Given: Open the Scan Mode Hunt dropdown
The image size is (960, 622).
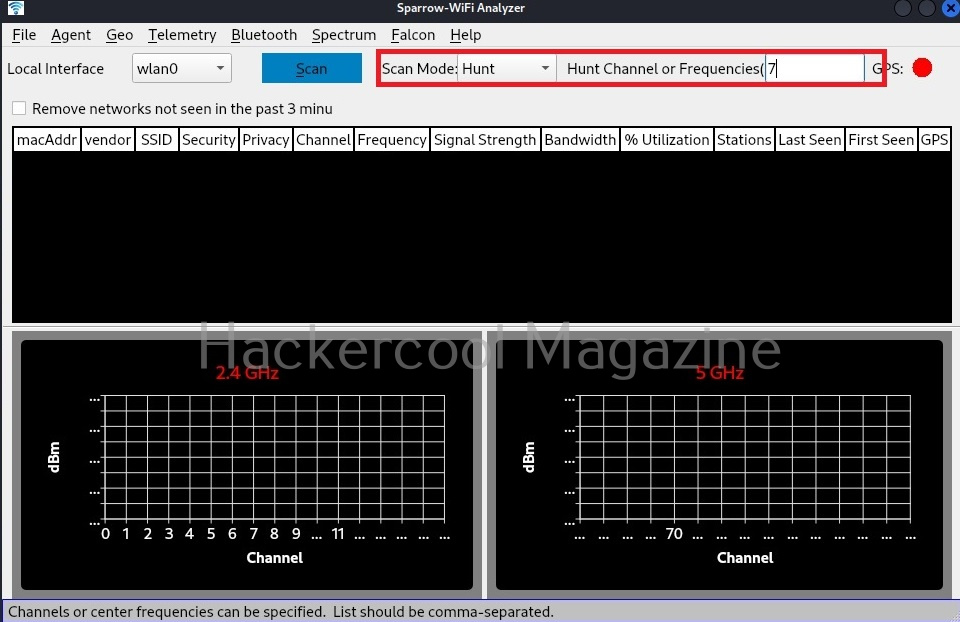Looking at the screenshot, I should [x=506, y=69].
